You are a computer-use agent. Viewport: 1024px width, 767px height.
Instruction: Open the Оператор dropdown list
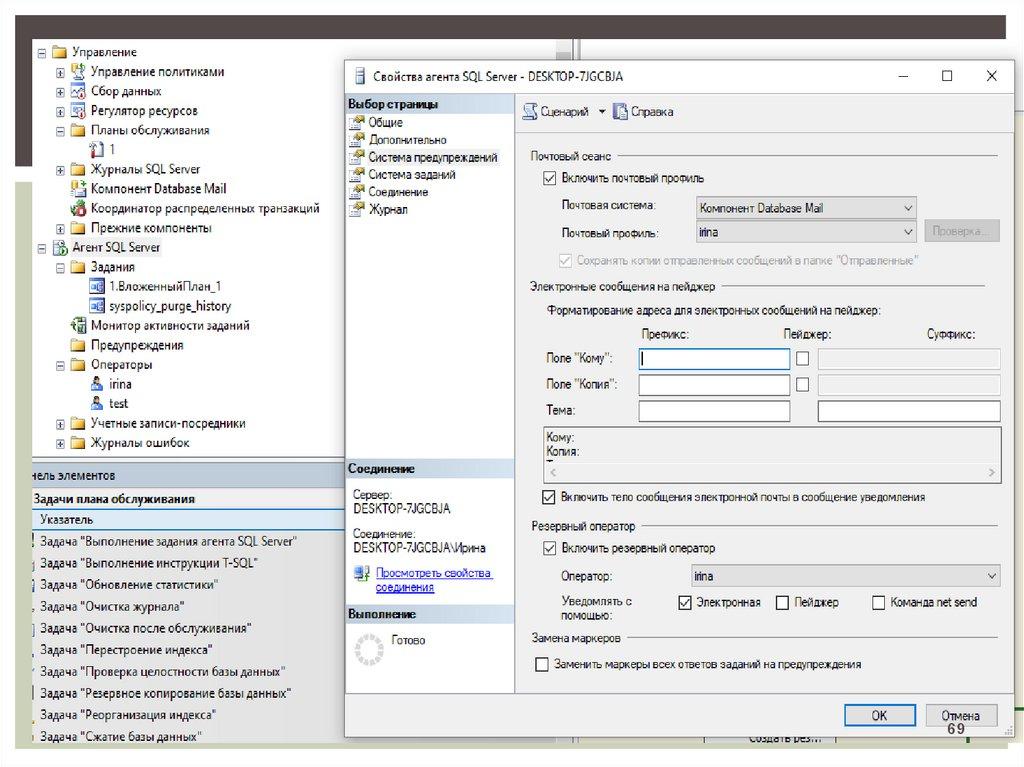[x=845, y=576]
